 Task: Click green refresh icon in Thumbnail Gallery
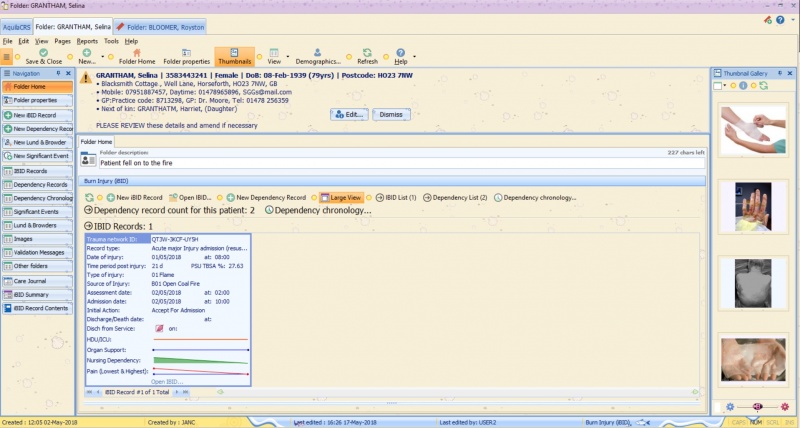763,86
